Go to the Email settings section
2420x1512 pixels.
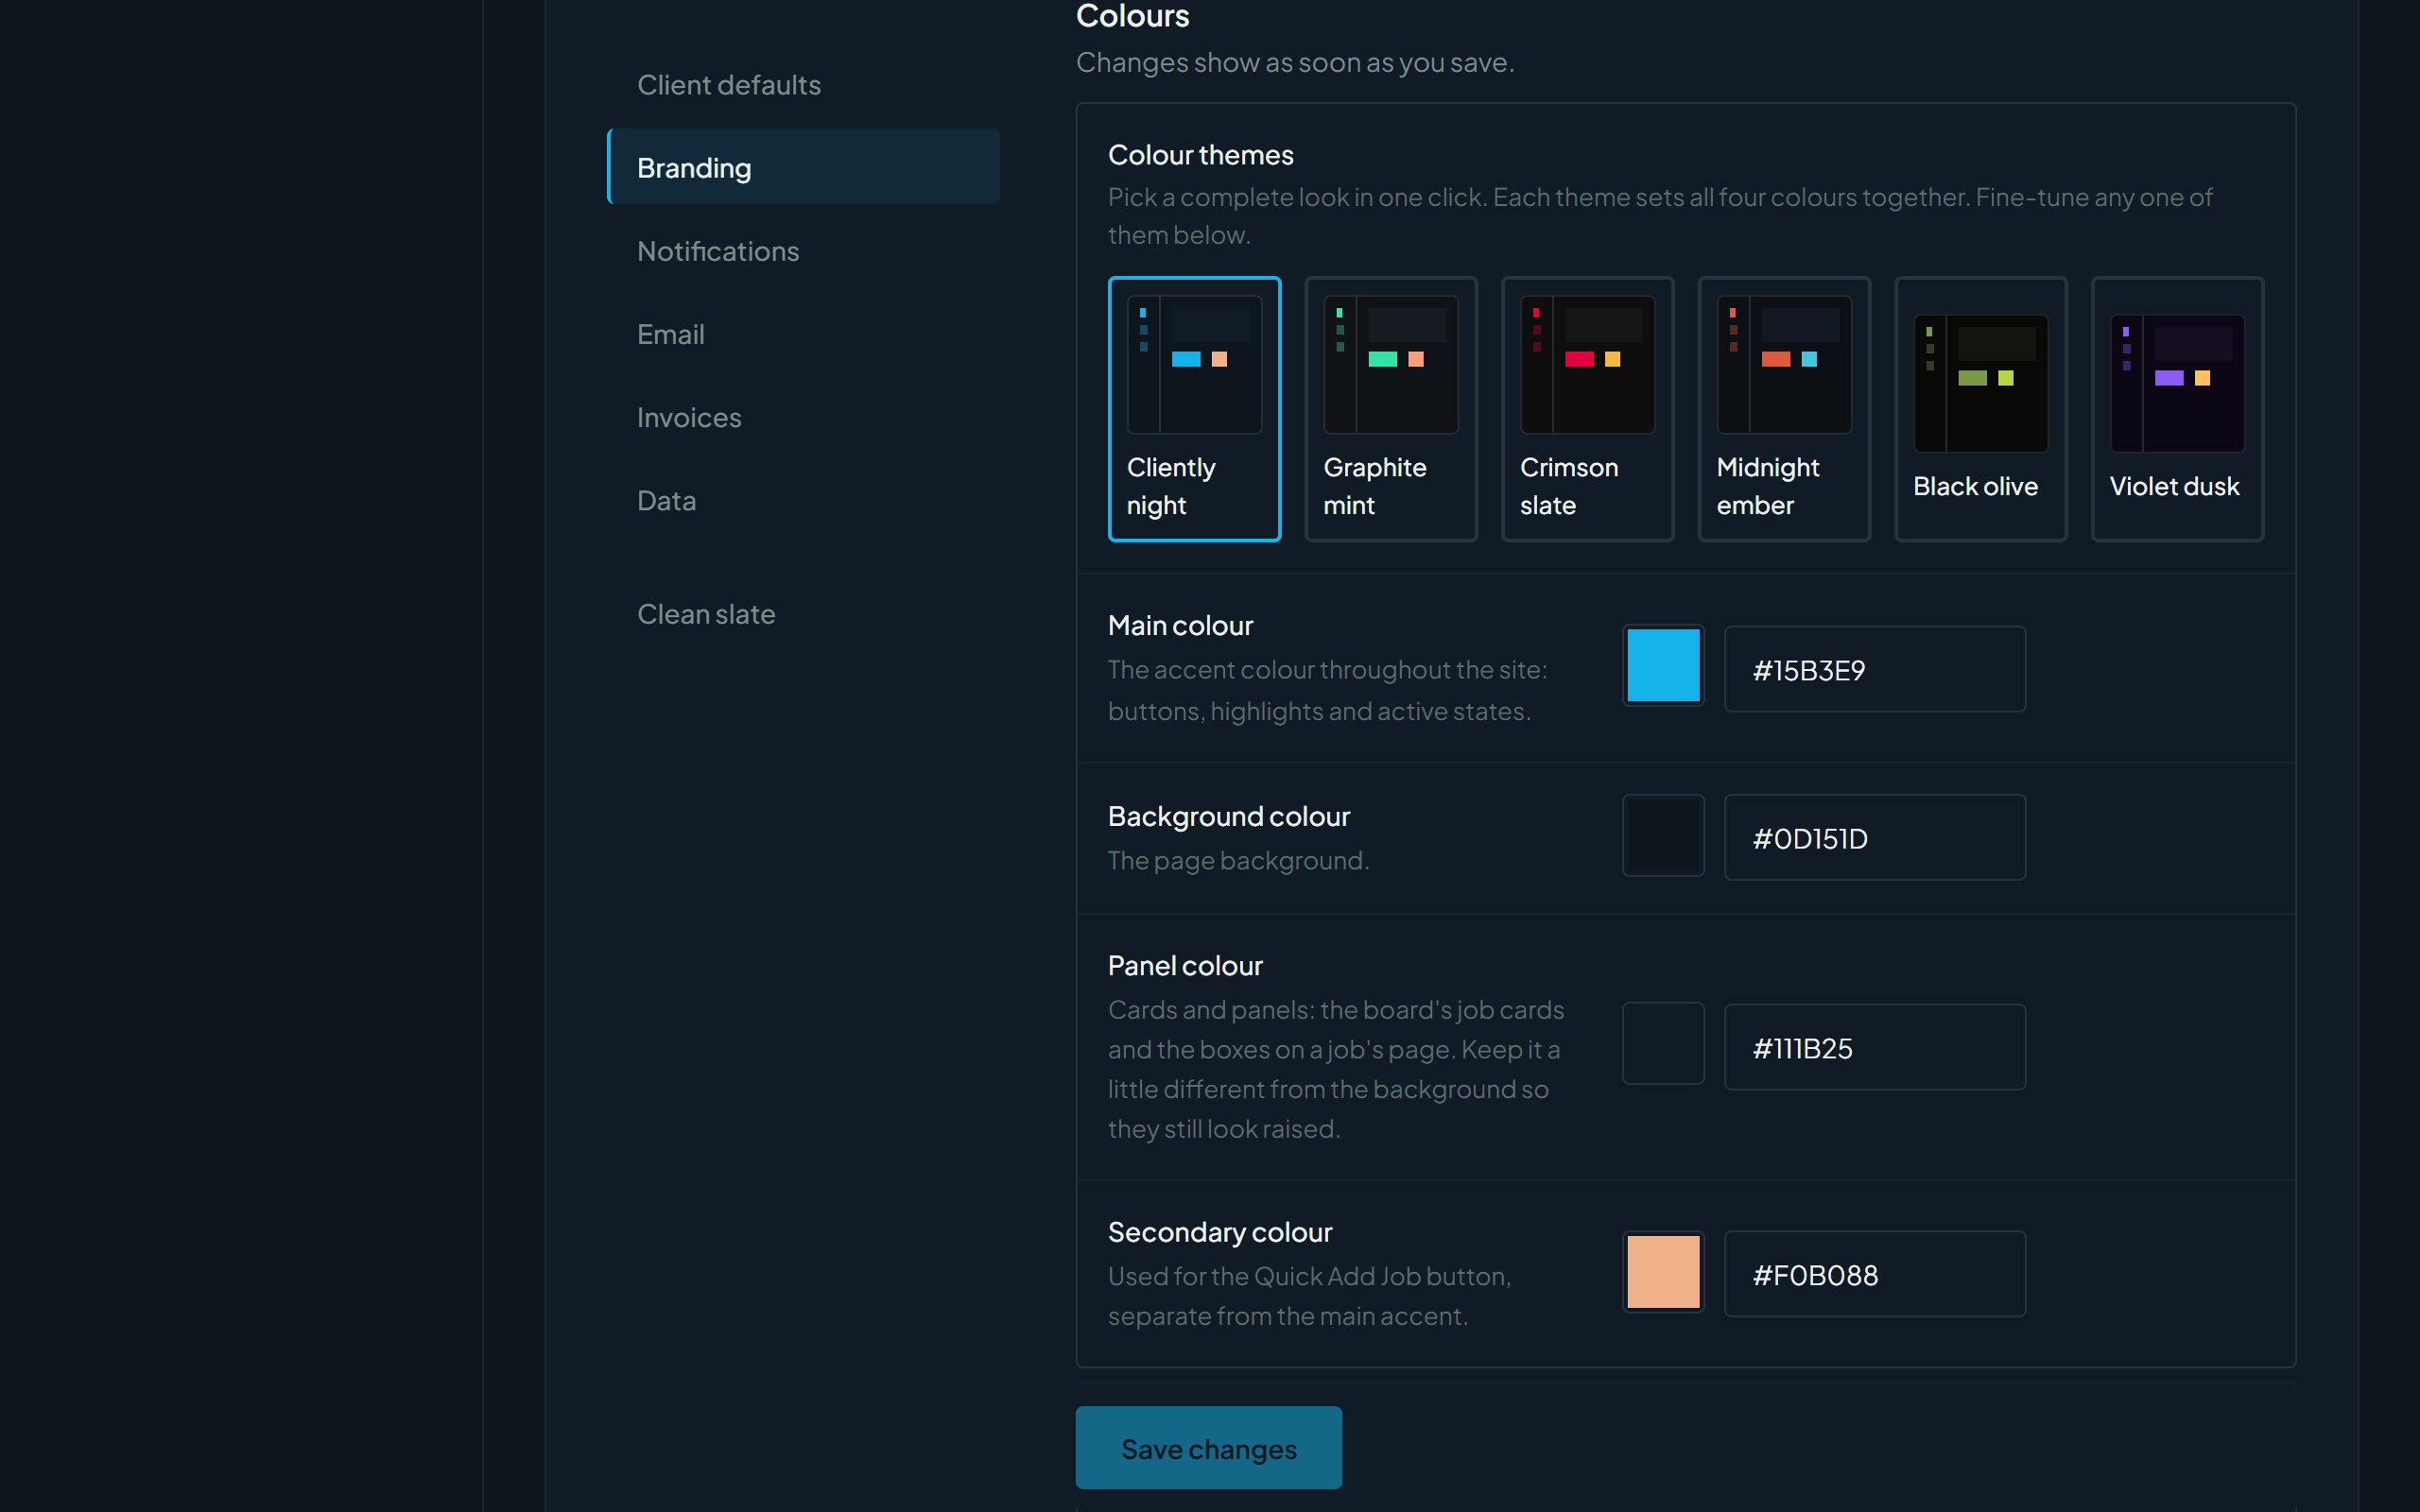(803, 333)
